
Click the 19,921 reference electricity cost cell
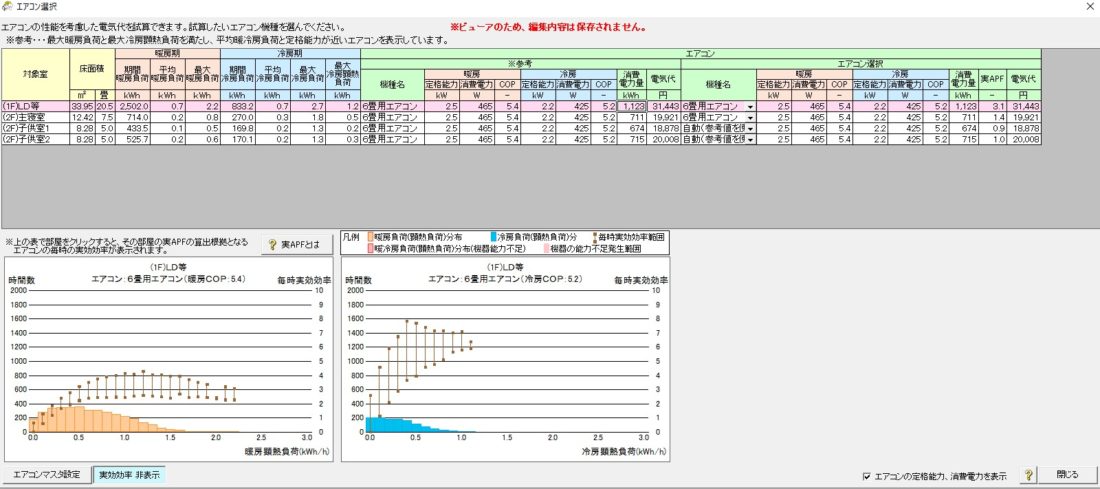[663, 117]
